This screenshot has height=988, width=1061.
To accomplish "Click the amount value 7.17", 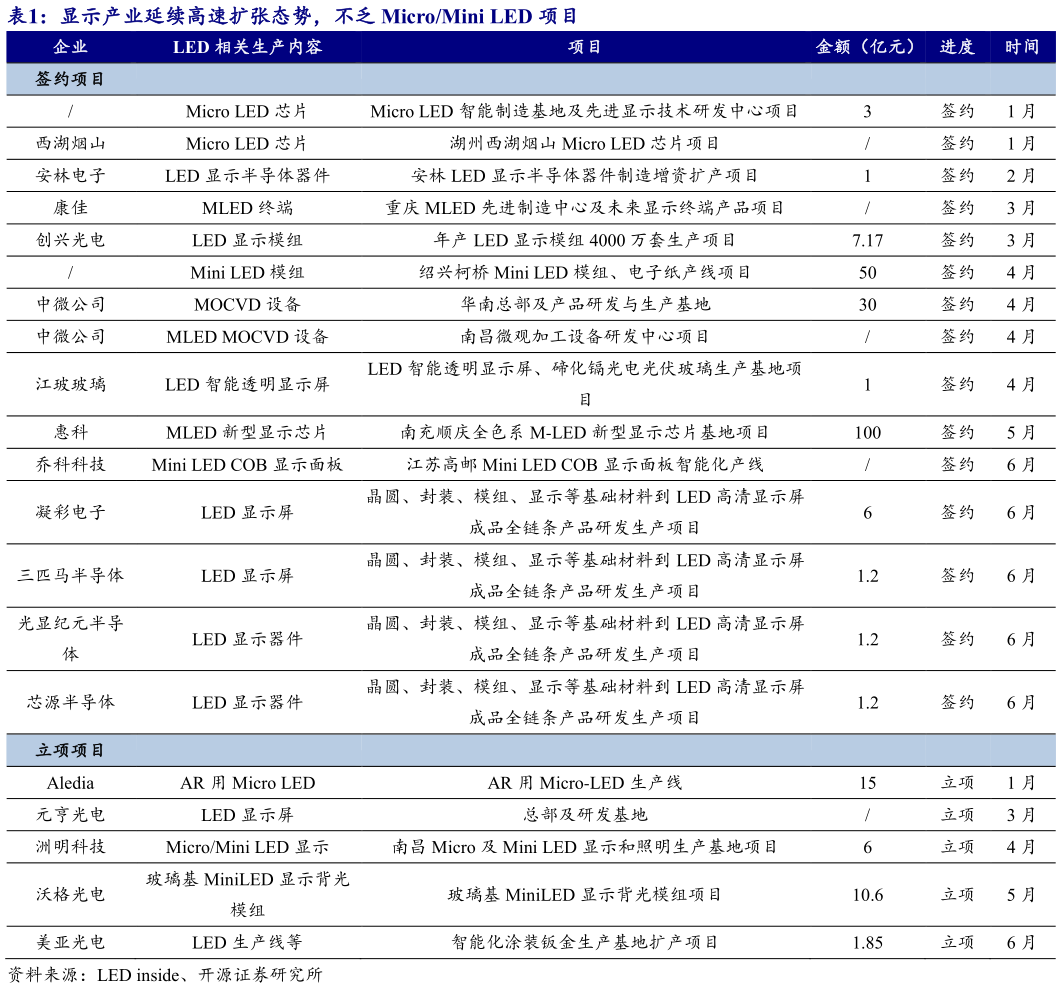I will (867, 240).
